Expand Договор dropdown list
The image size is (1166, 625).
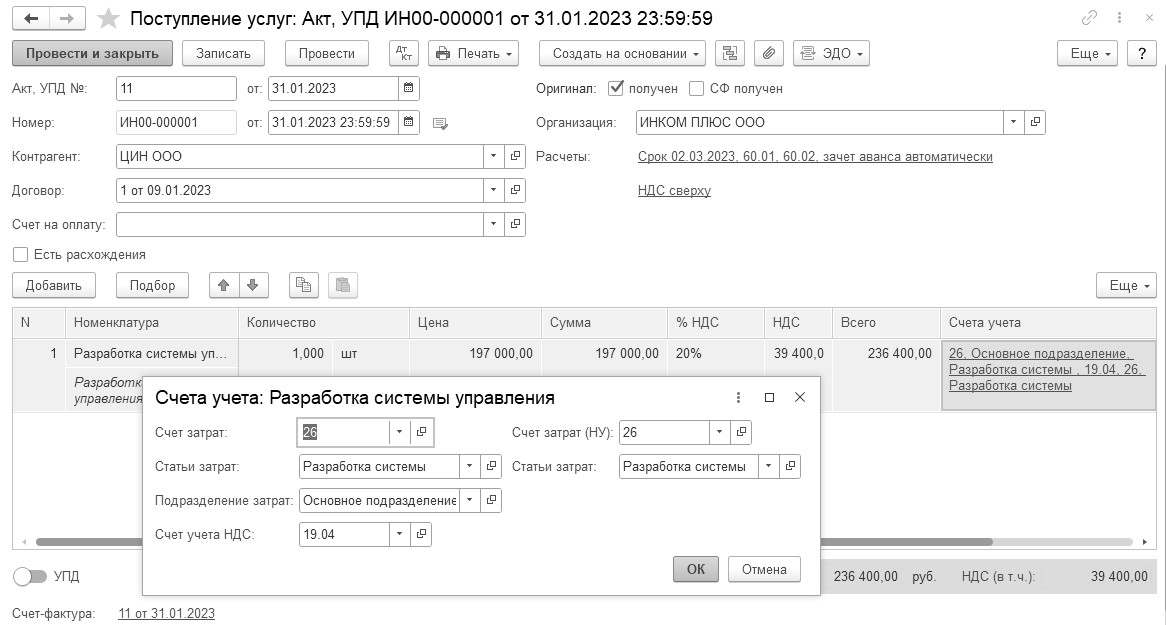coord(494,190)
